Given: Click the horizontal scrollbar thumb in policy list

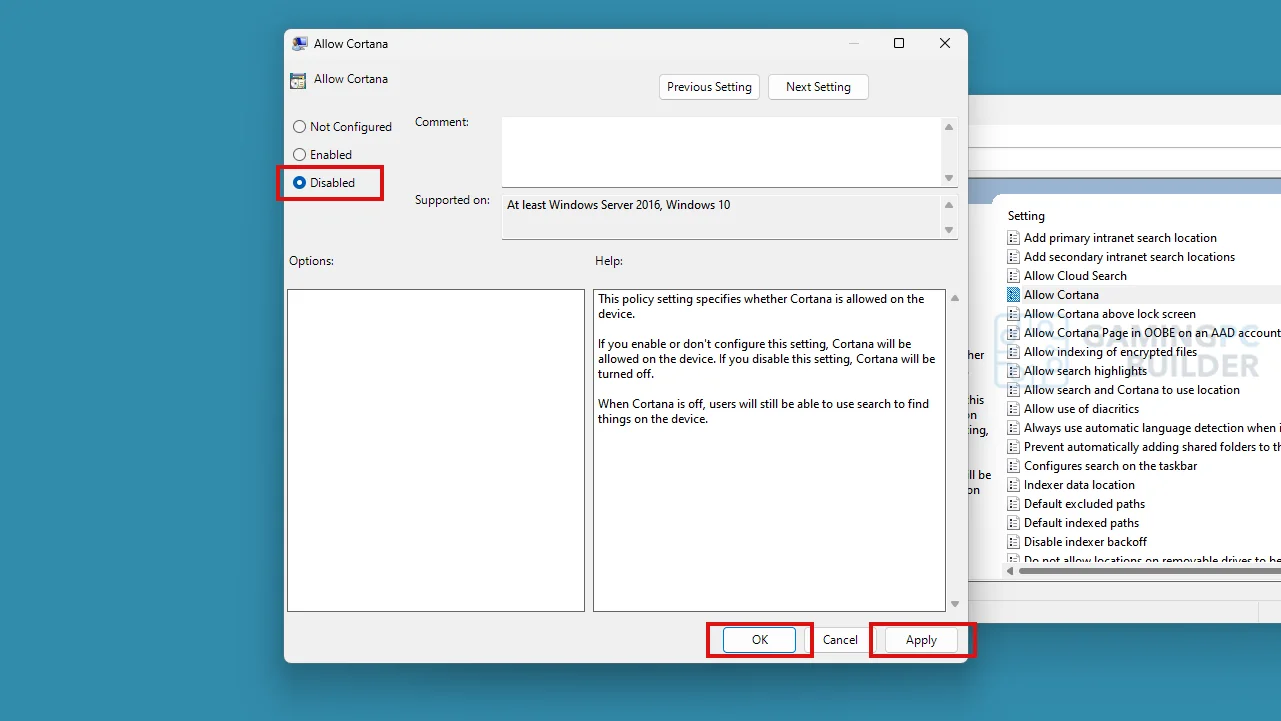Looking at the screenshot, I should (x=1150, y=571).
